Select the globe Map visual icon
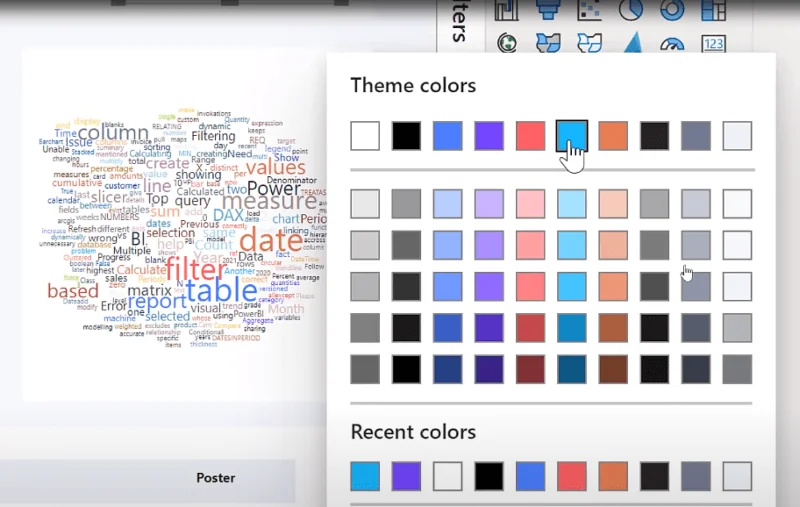Image resolution: width=800 pixels, height=507 pixels. click(x=507, y=43)
